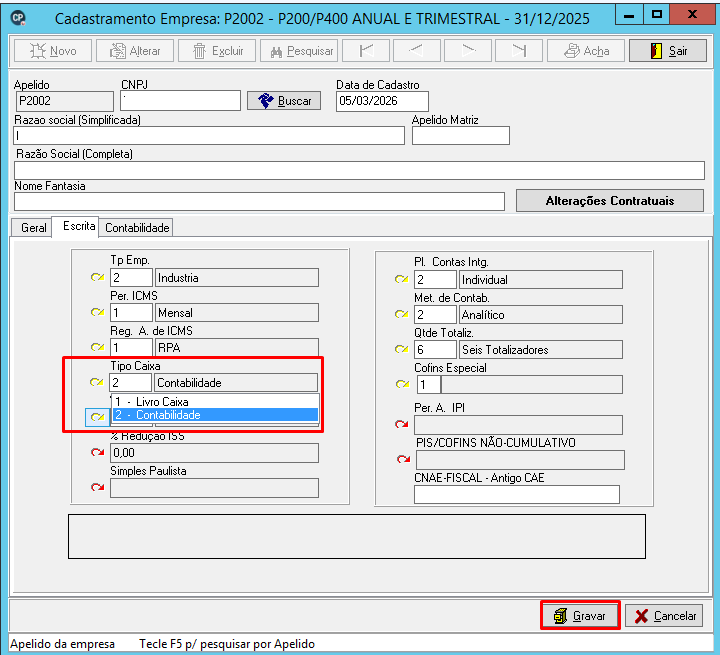The image size is (720, 655).
Task: Select '2 - Contabilidade' list option
Action: pos(215,415)
